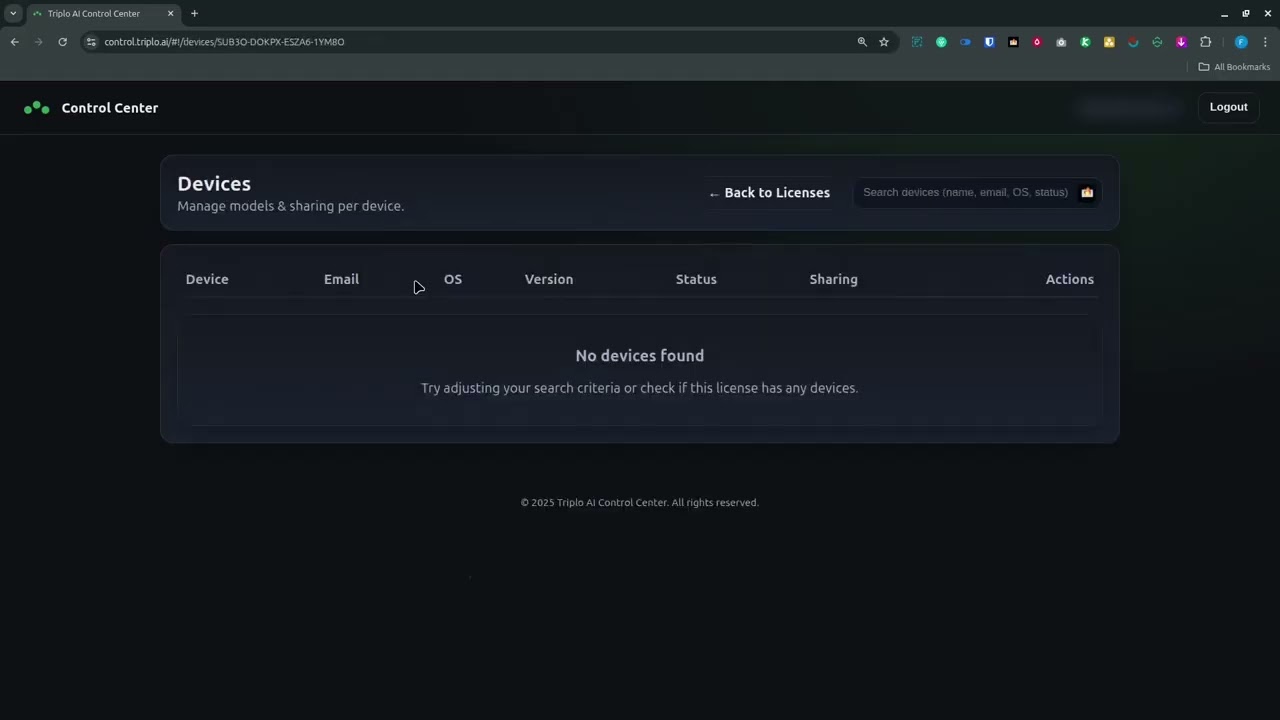Click the 2025 Triplo AI copyright footer text
This screenshot has height=720, width=1280.
pyautogui.click(x=640, y=503)
